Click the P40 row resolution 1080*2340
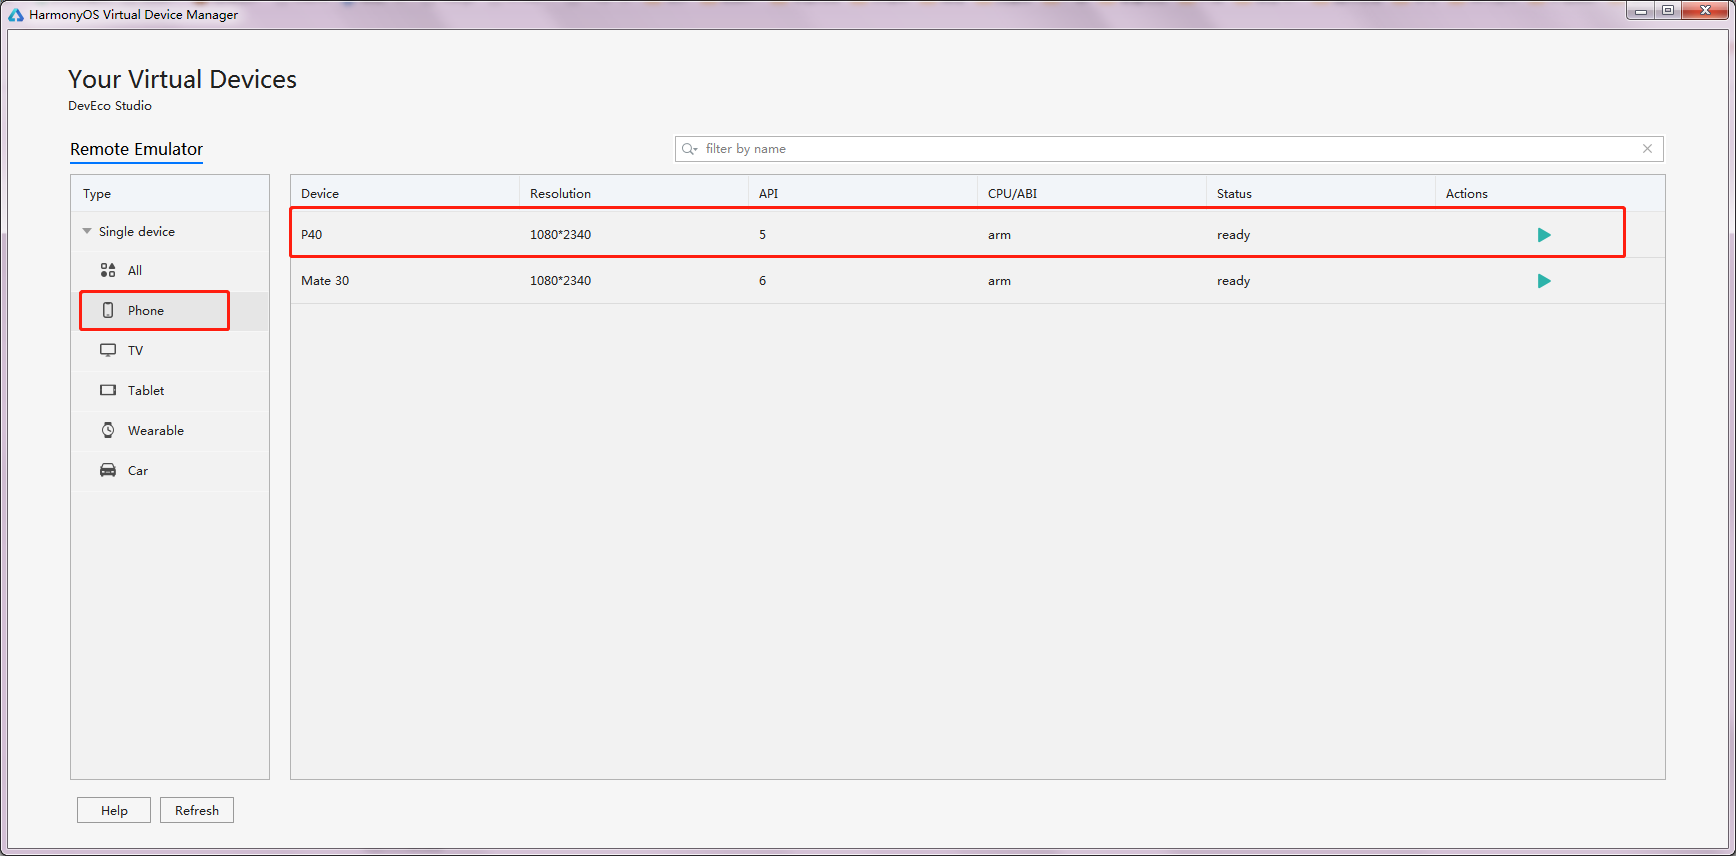 point(560,235)
